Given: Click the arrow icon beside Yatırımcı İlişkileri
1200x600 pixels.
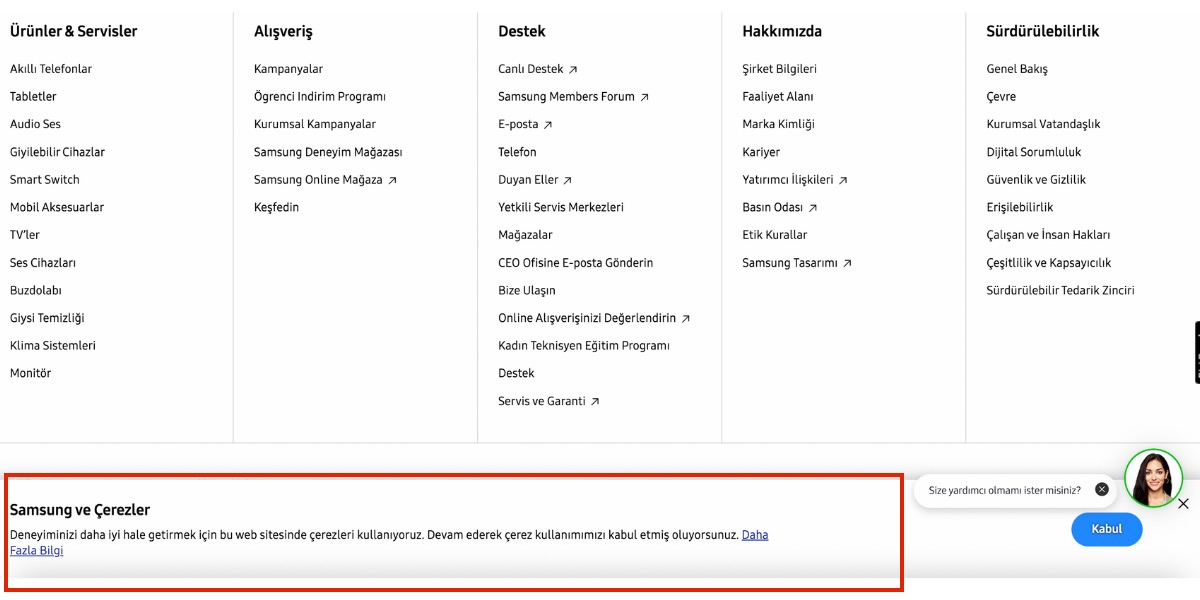Looking at the screenshot, I should coord(843,181).
